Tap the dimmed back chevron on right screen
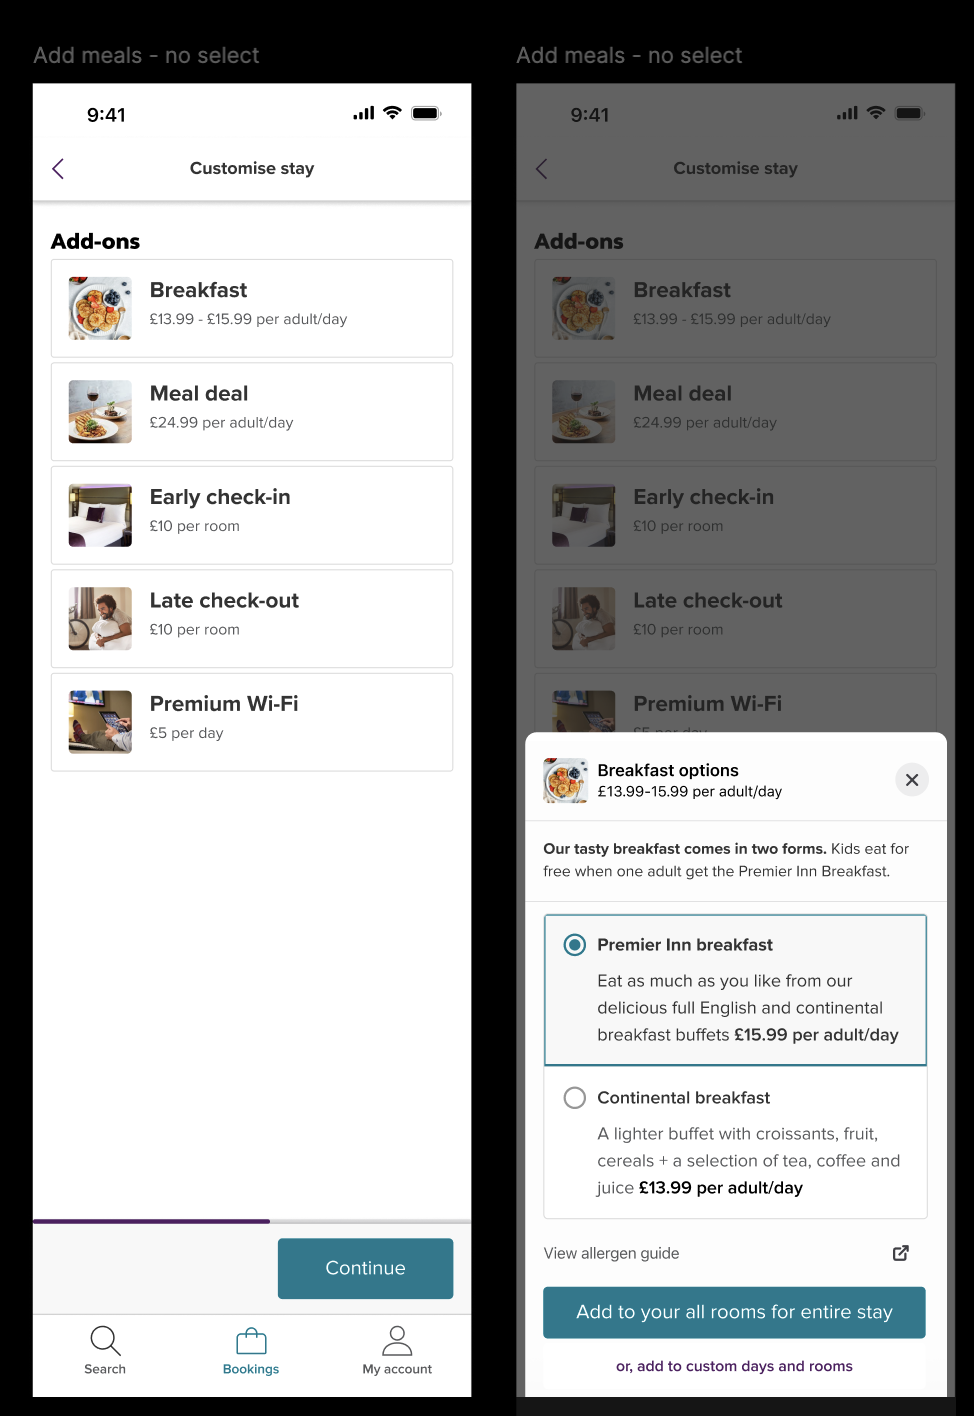Viewport: 974px width, 1416px height. click(x=541, y=169)
